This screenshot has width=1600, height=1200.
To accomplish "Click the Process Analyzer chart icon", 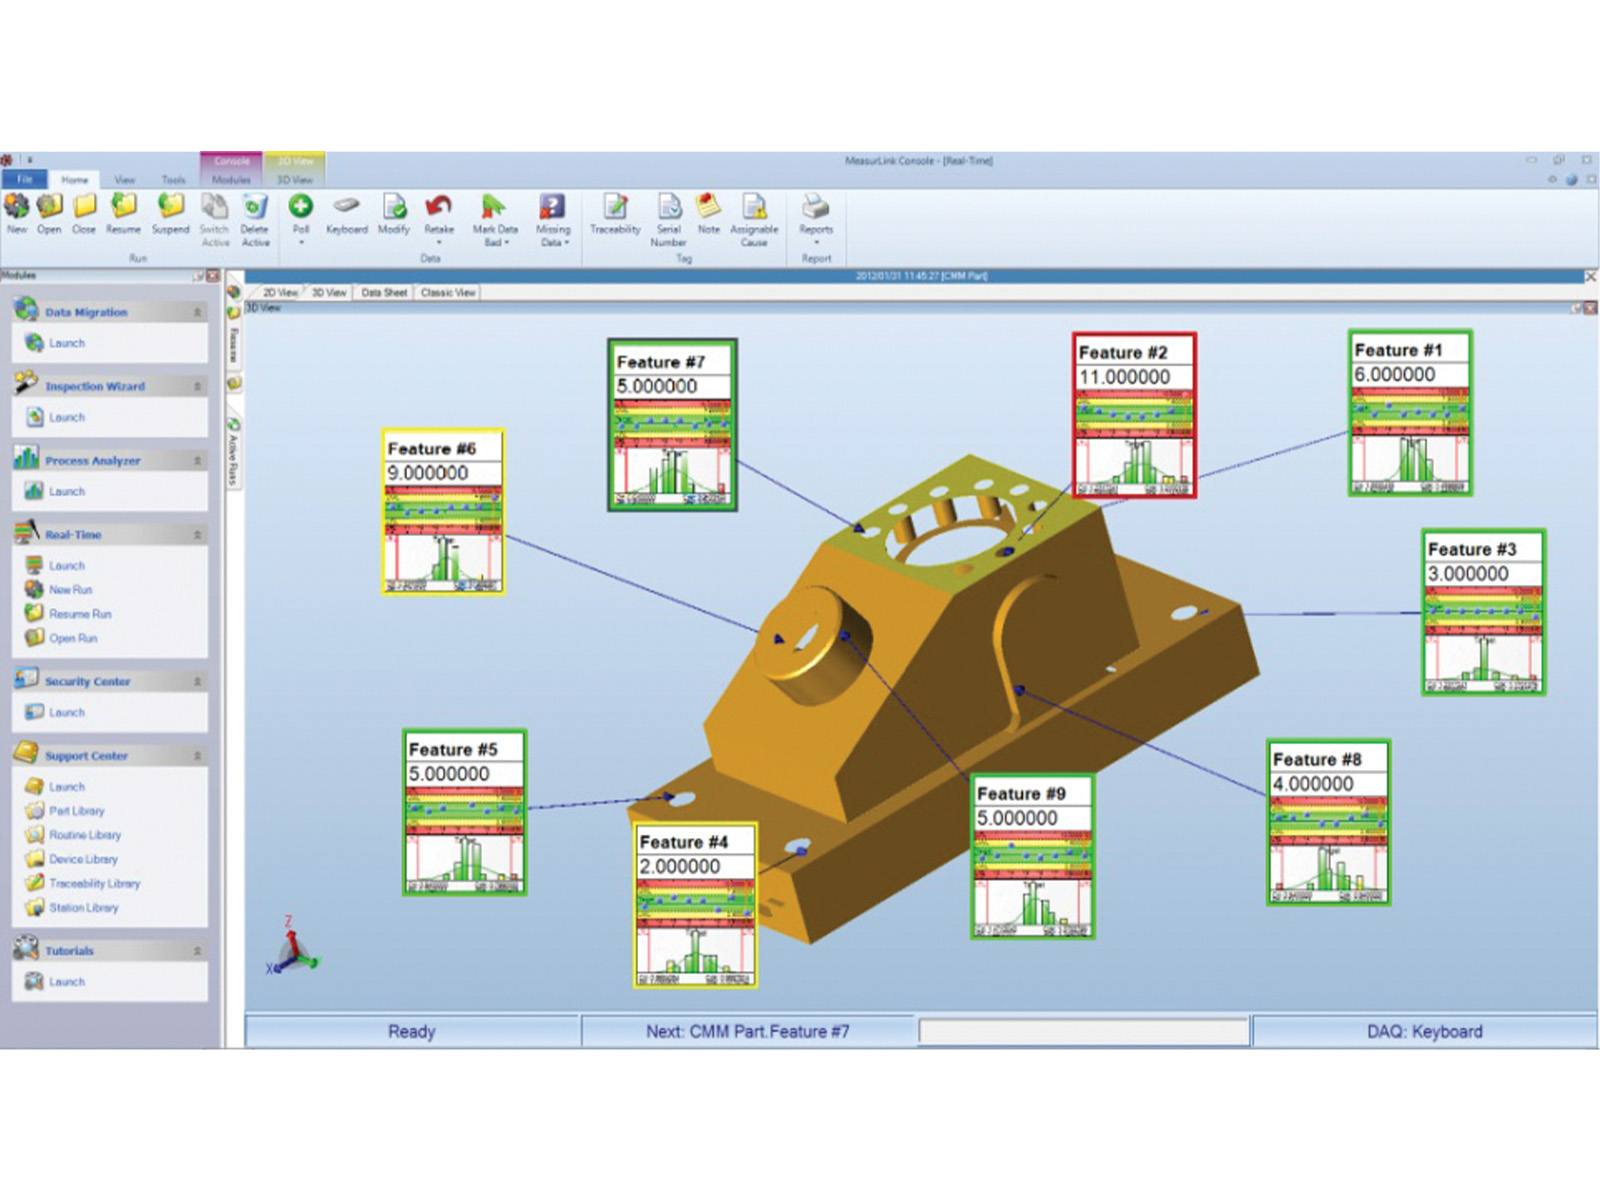I will coord(26,458).
